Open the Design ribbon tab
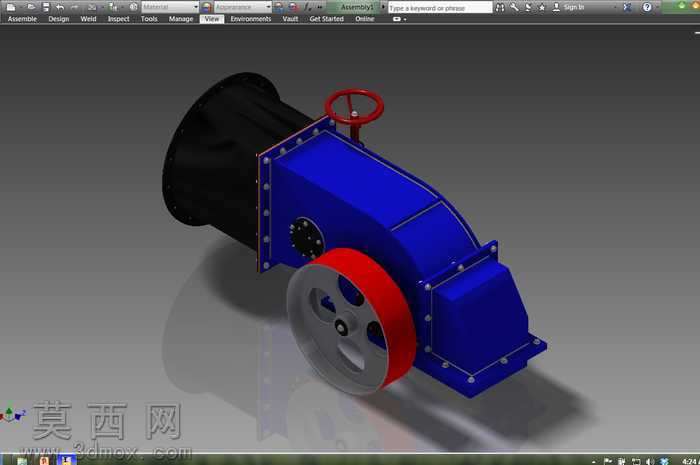The width and height of the screenshot is (700, 465). click(58, 19)
